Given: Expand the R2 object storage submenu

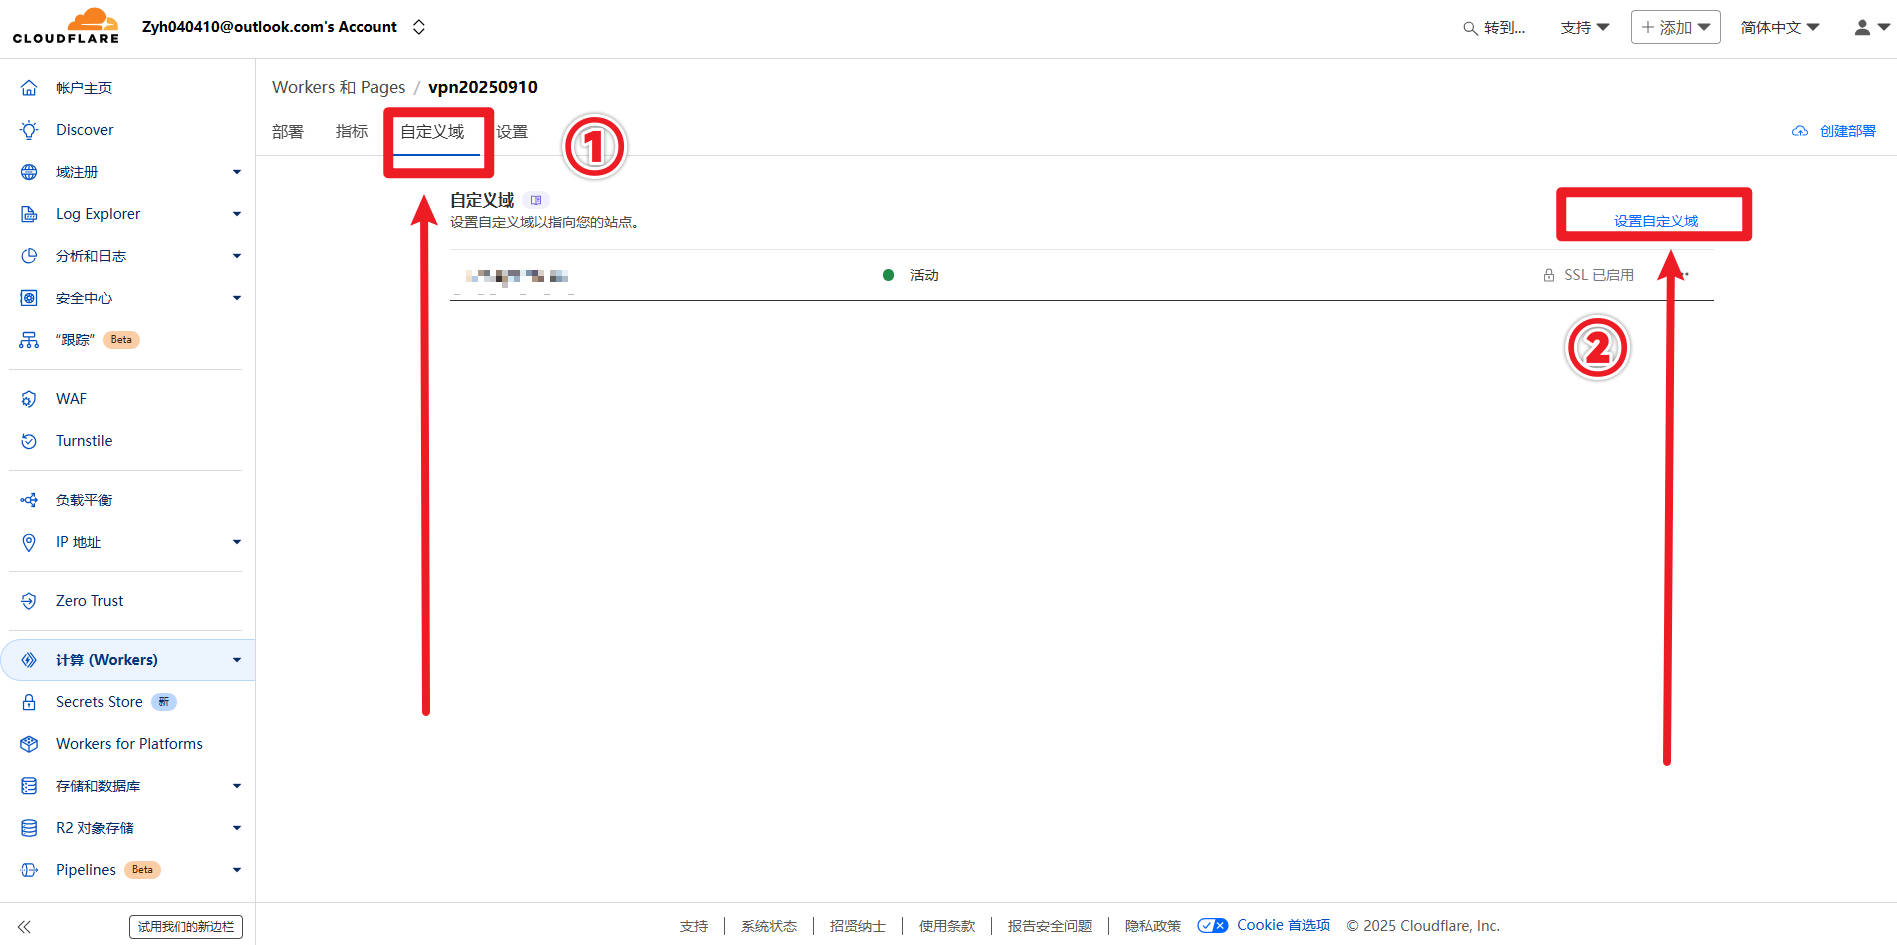Looking at the screenshot, I should point(237,828).
